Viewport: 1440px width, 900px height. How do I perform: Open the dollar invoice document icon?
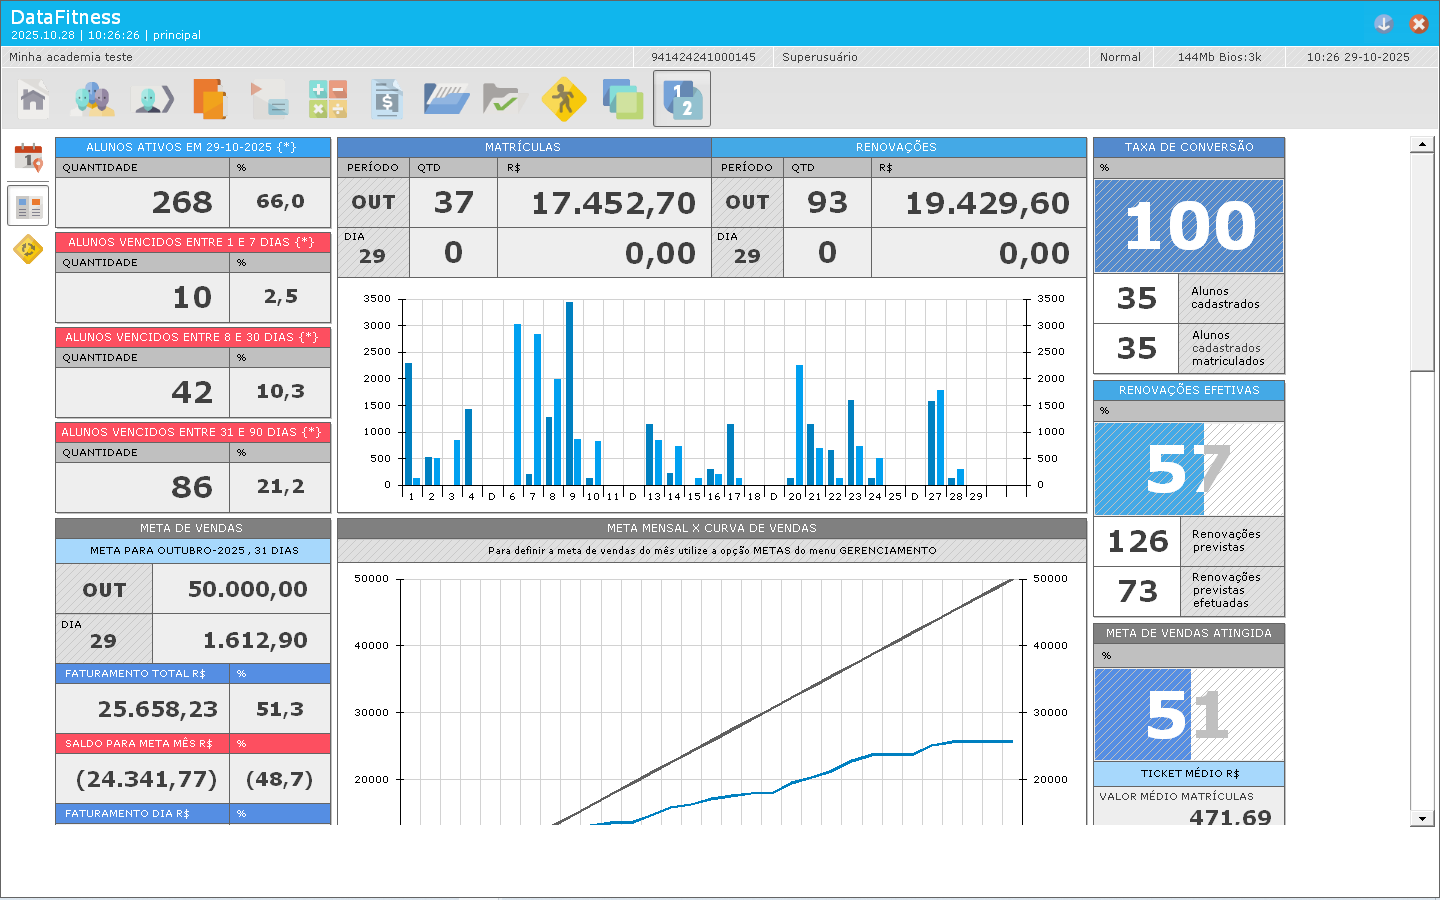(387, 99)
